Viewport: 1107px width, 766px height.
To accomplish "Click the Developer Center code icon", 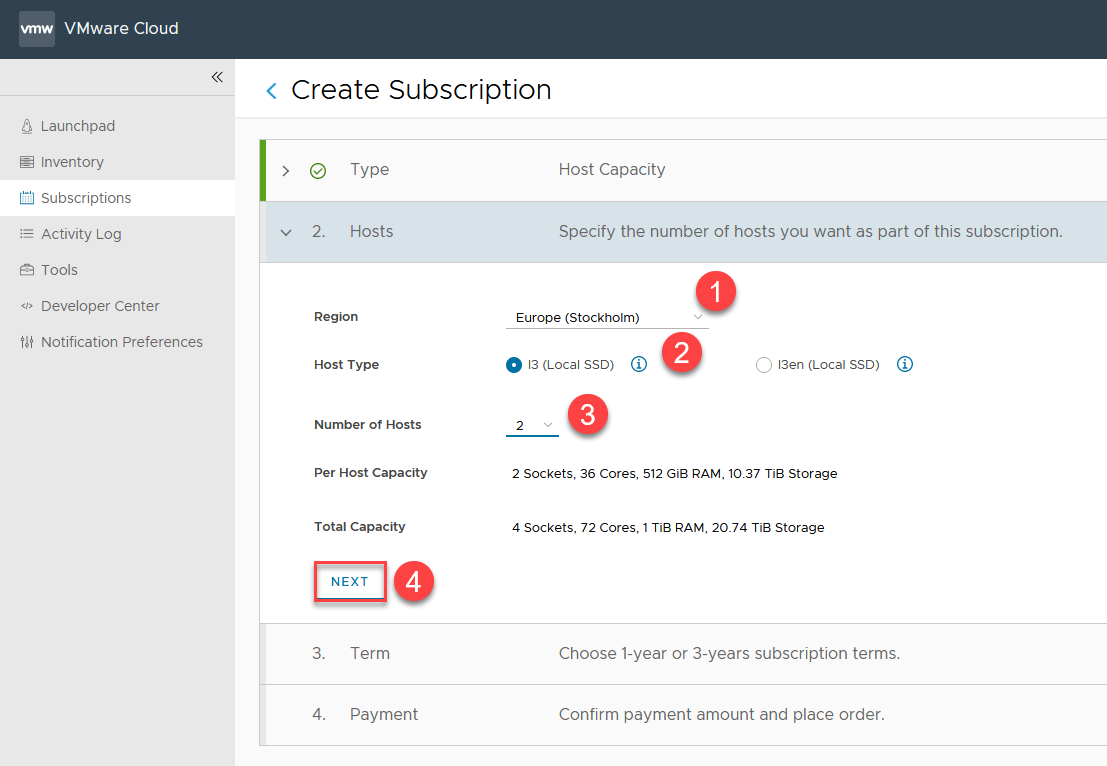I will 27,306.
